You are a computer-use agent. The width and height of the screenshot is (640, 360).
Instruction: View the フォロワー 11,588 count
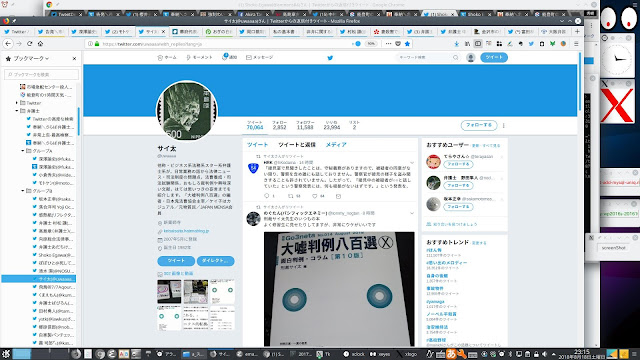pyautogui.click(x=305, y=125)
